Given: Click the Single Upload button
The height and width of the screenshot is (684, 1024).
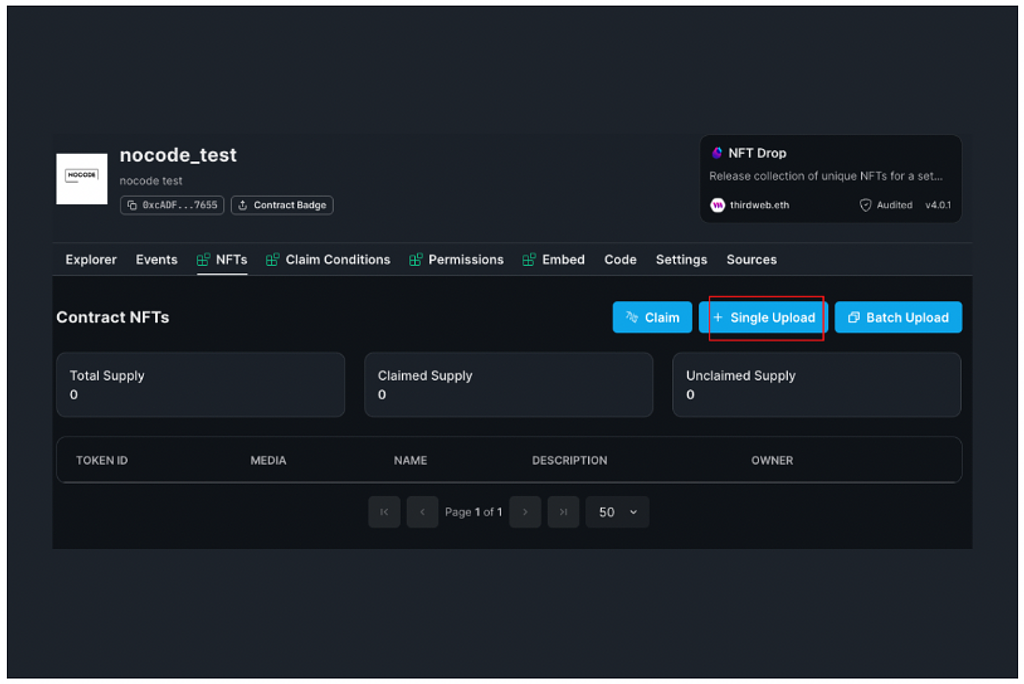Looking at the screenshot, I should (x=764, y=318).
